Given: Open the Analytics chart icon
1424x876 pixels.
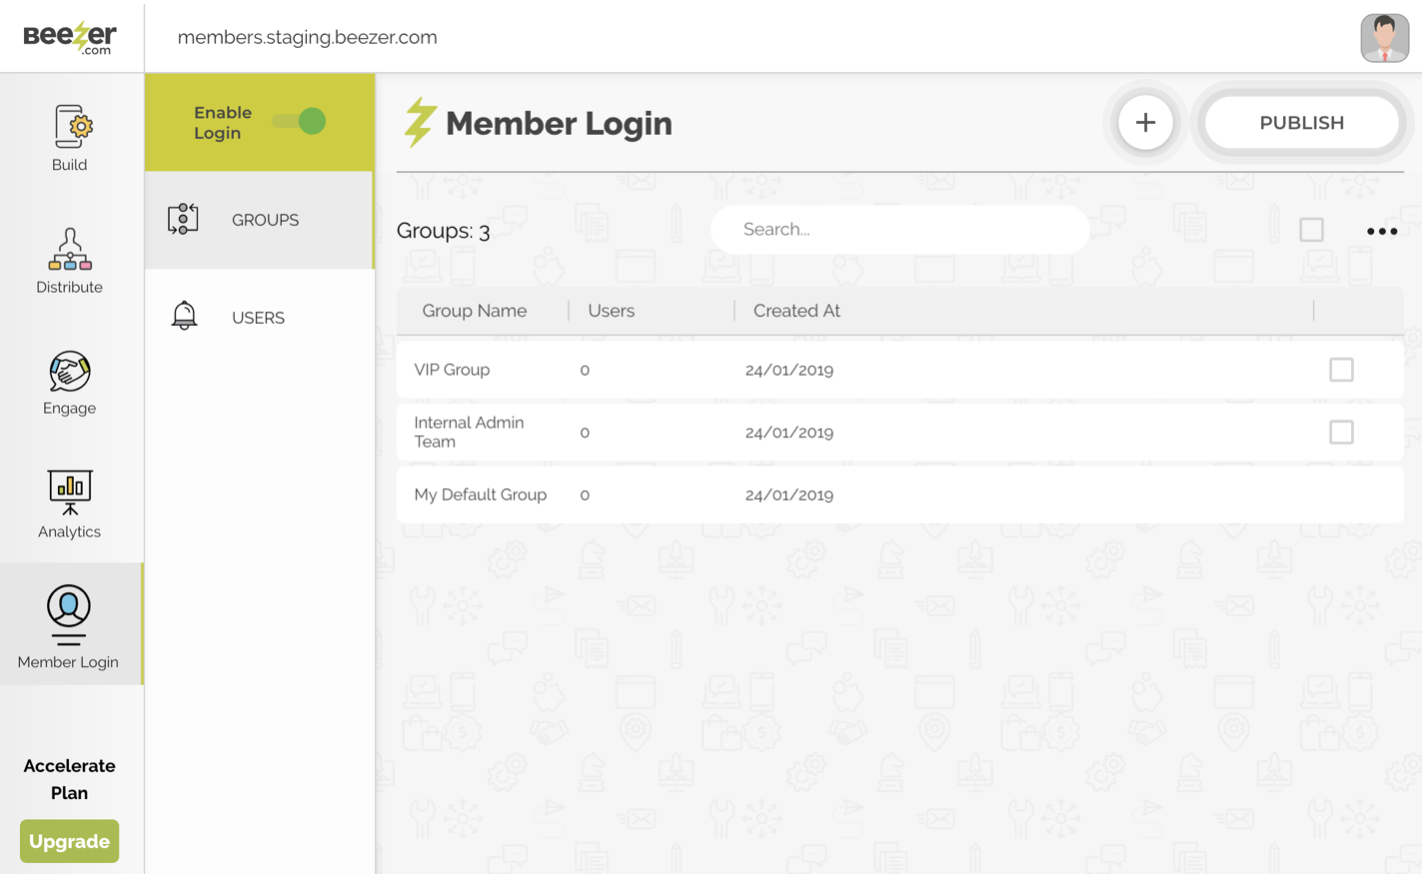Looking at the screenshot, I should [70, 493].
